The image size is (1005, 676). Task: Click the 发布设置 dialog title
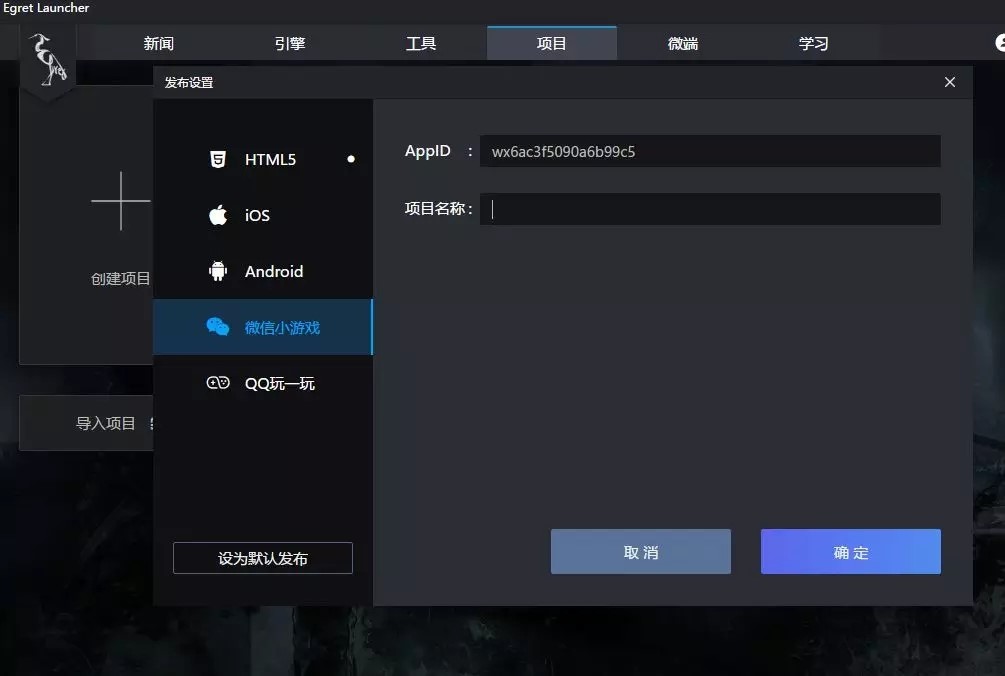point(189,83)
